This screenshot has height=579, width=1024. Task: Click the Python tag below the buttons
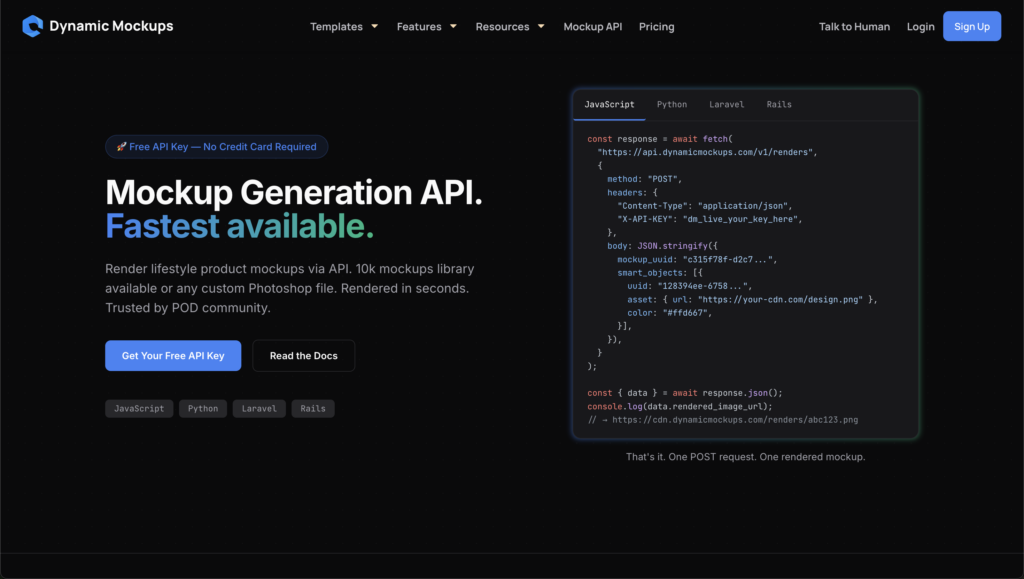(203, 409)
